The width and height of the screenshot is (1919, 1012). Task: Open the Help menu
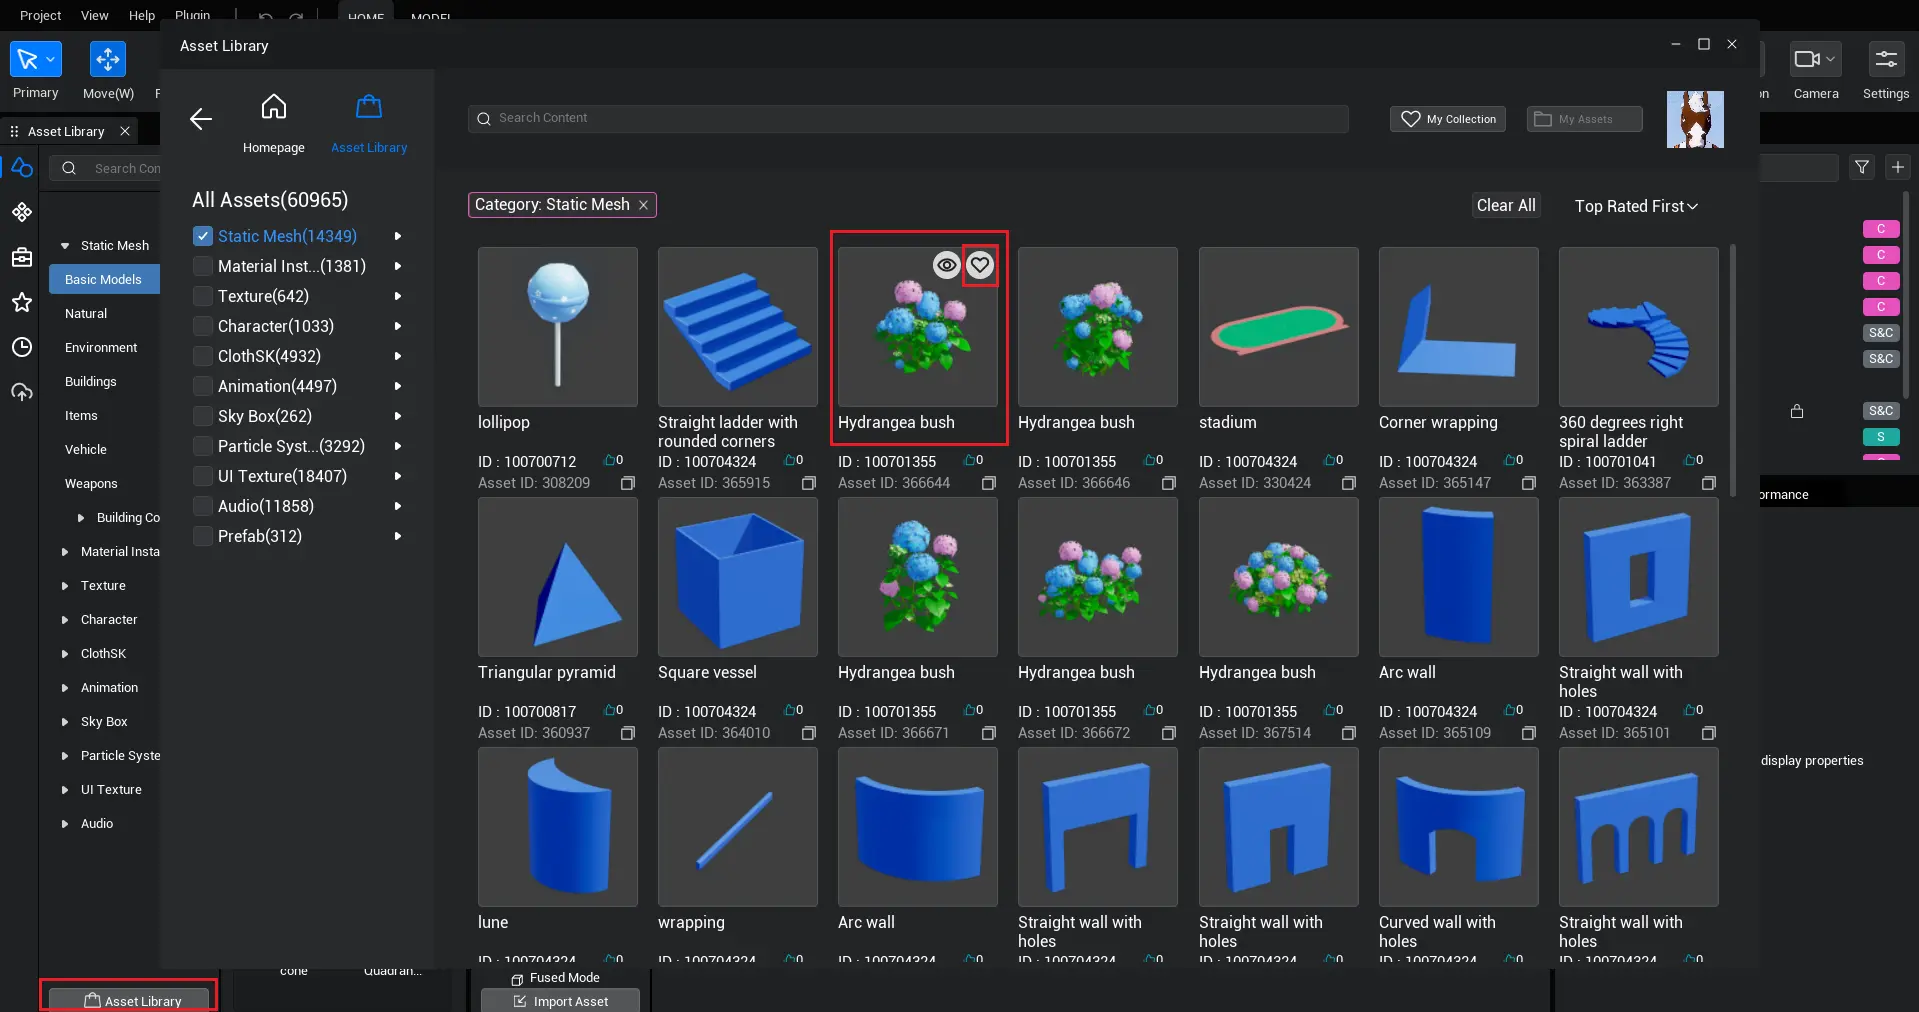click(142, 15)
